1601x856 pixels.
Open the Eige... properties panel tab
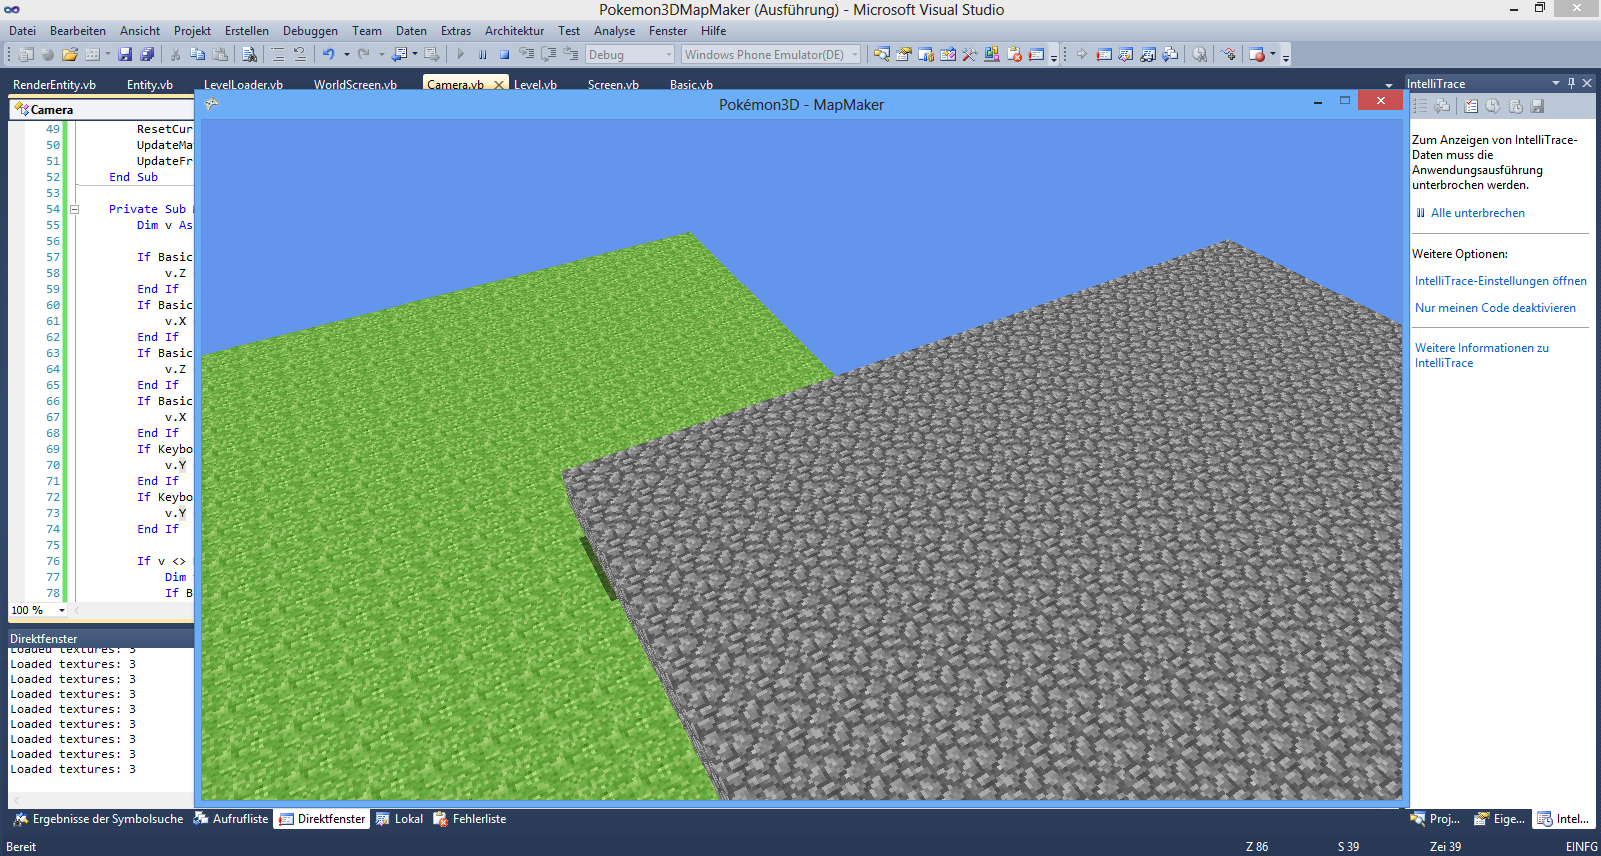1500,819
